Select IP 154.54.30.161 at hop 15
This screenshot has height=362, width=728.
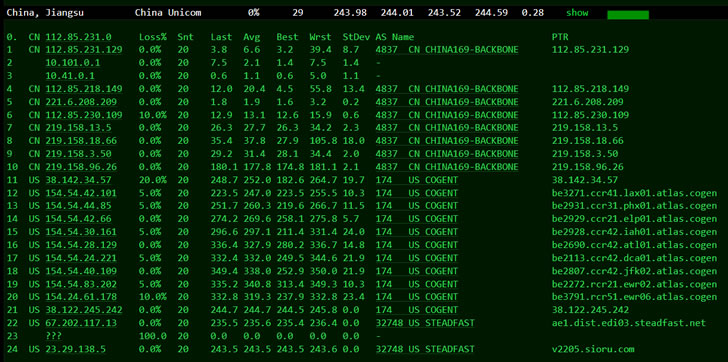(81, 232)
